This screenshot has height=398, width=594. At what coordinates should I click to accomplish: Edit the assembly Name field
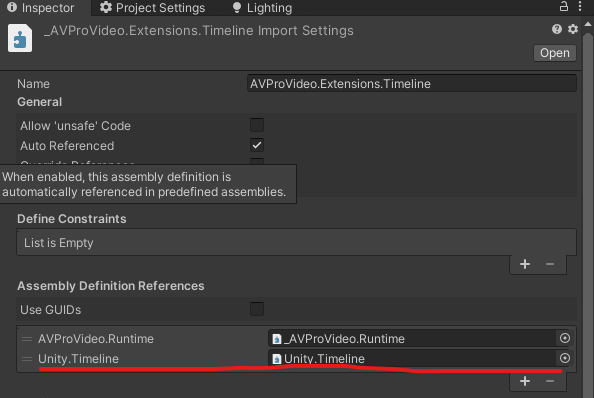coord(412,84)
